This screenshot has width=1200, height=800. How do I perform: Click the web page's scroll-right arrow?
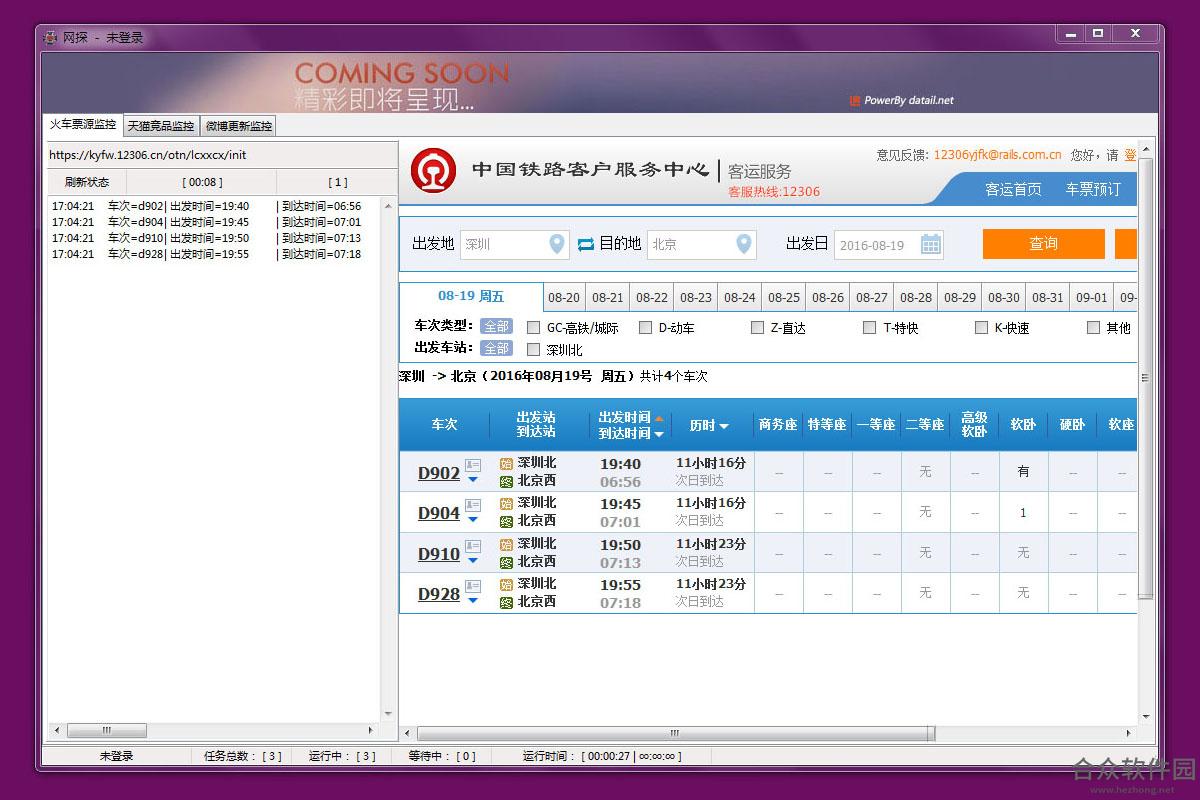coord(1130,733)
